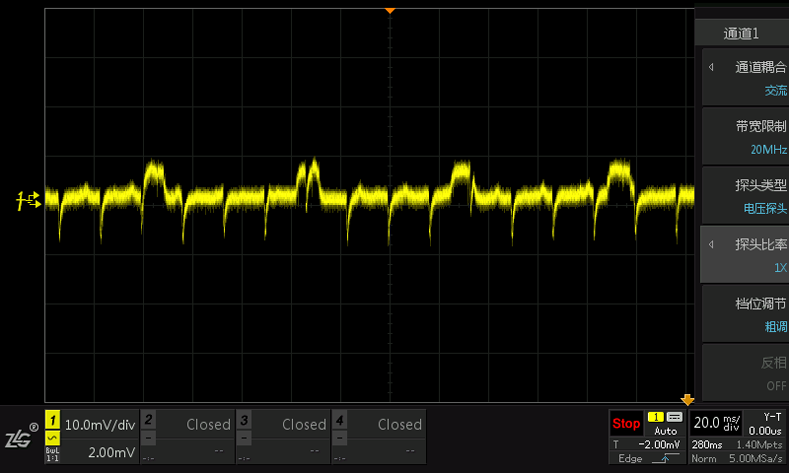This screenshot has width=789, height=473.
Task: Open the 带宽限制 20MHz bandwidth setting
Action: (745, 137)
